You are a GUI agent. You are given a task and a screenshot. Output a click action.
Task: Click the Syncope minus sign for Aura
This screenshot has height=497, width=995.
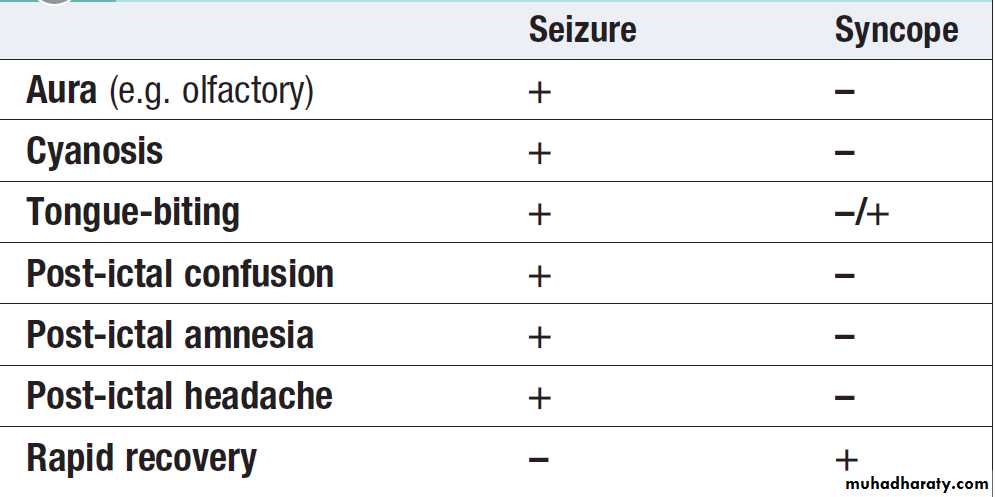coord(844,92)
